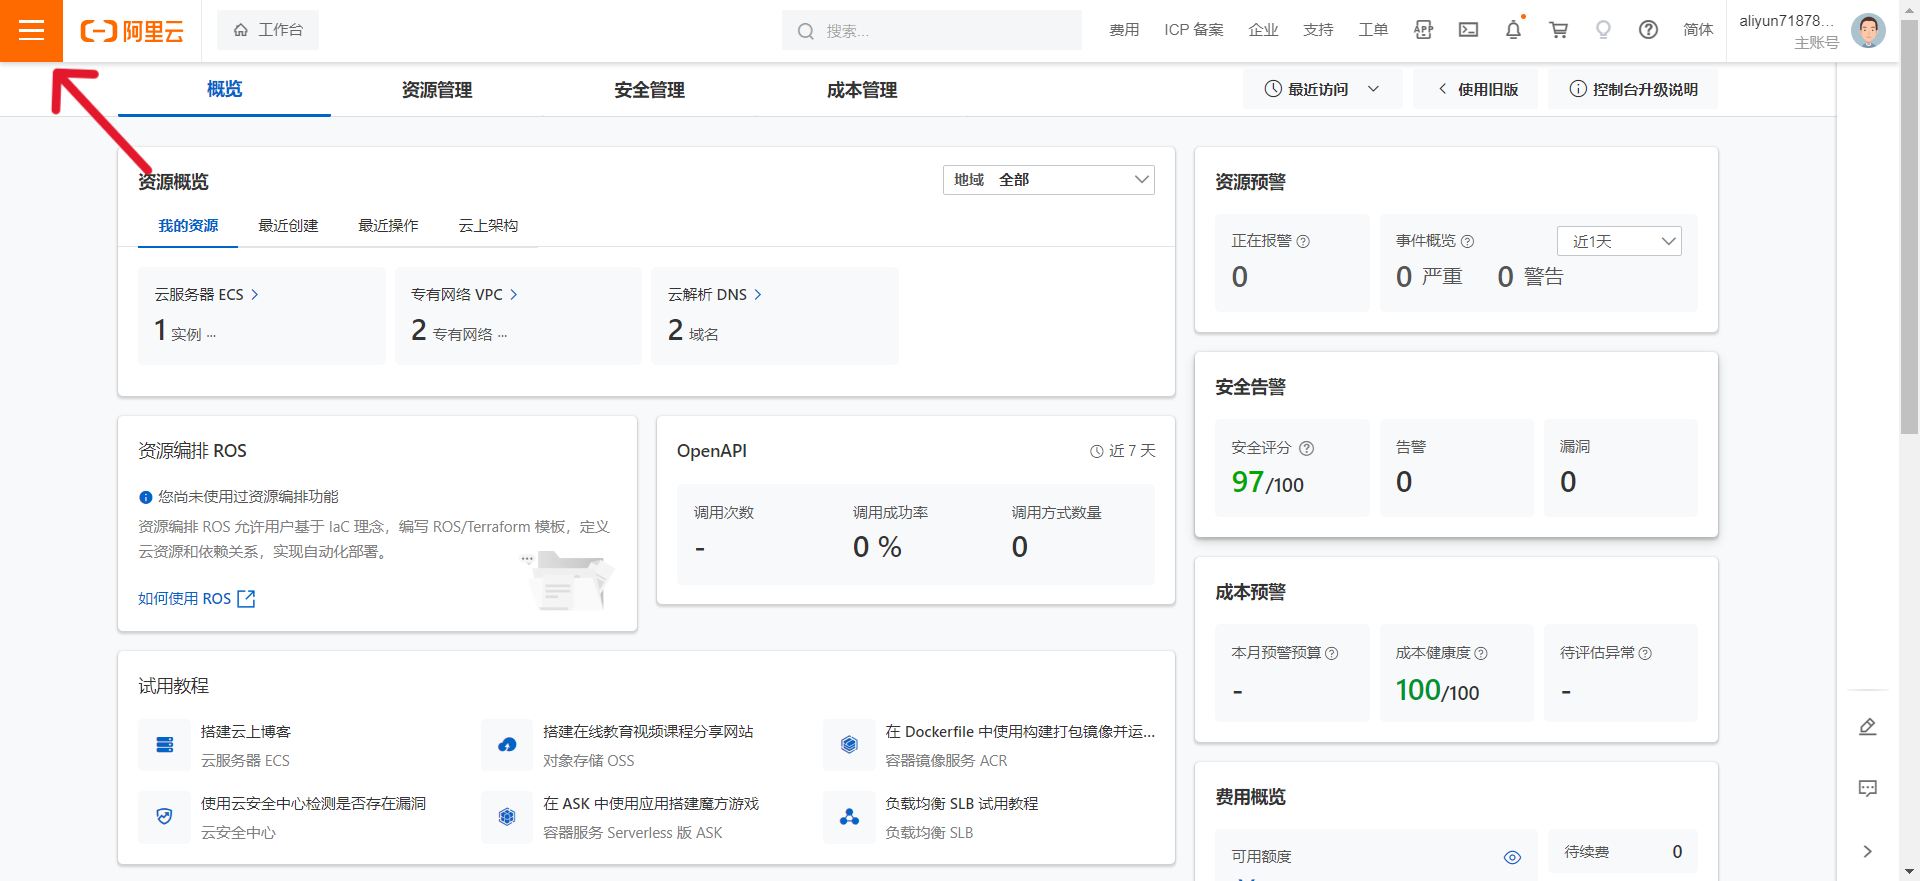
Task: Expand the 最近访问 dropdown
Action: [x=1322, y=89]
